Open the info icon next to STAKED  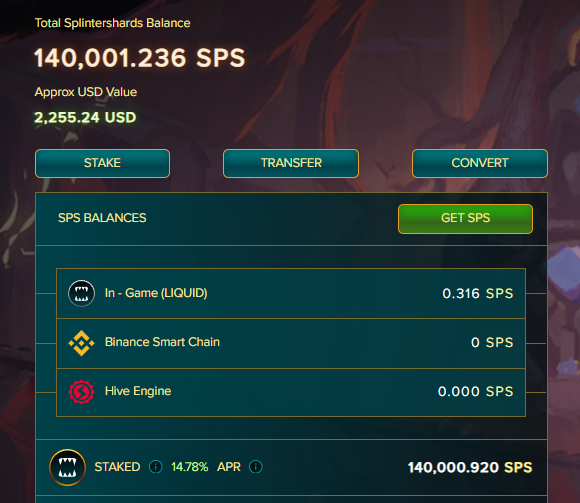155,467
